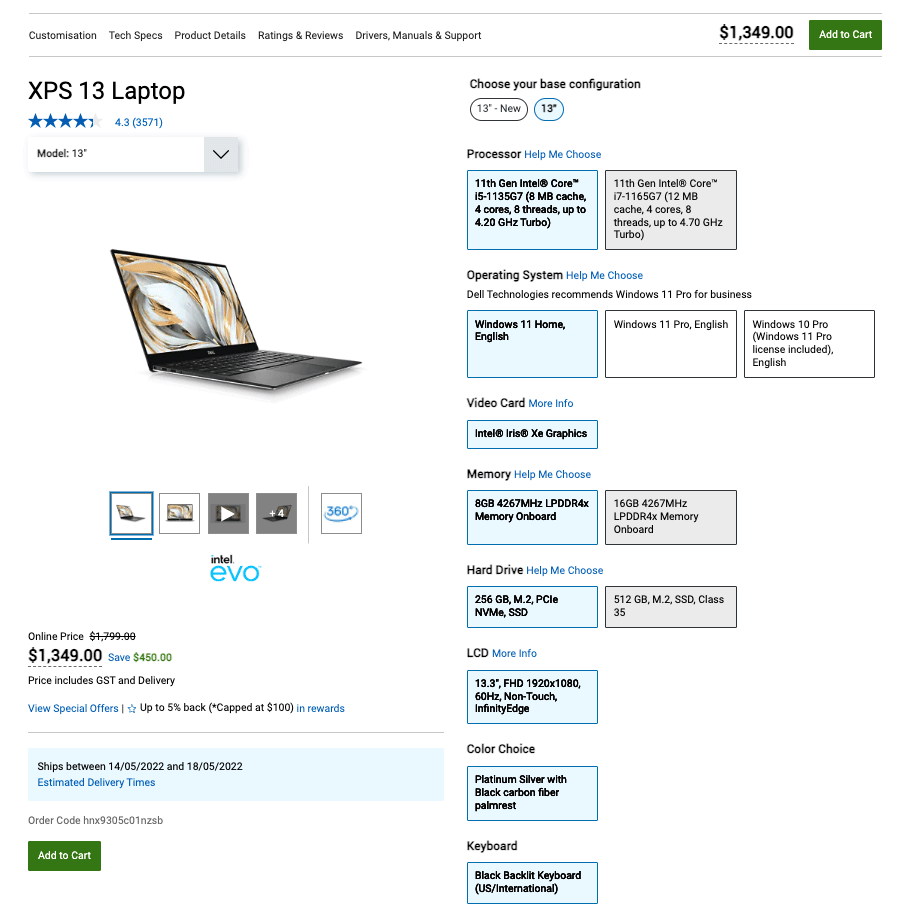
Task: Click Help Me Choose for Processor
Action: tap(563, 155)
